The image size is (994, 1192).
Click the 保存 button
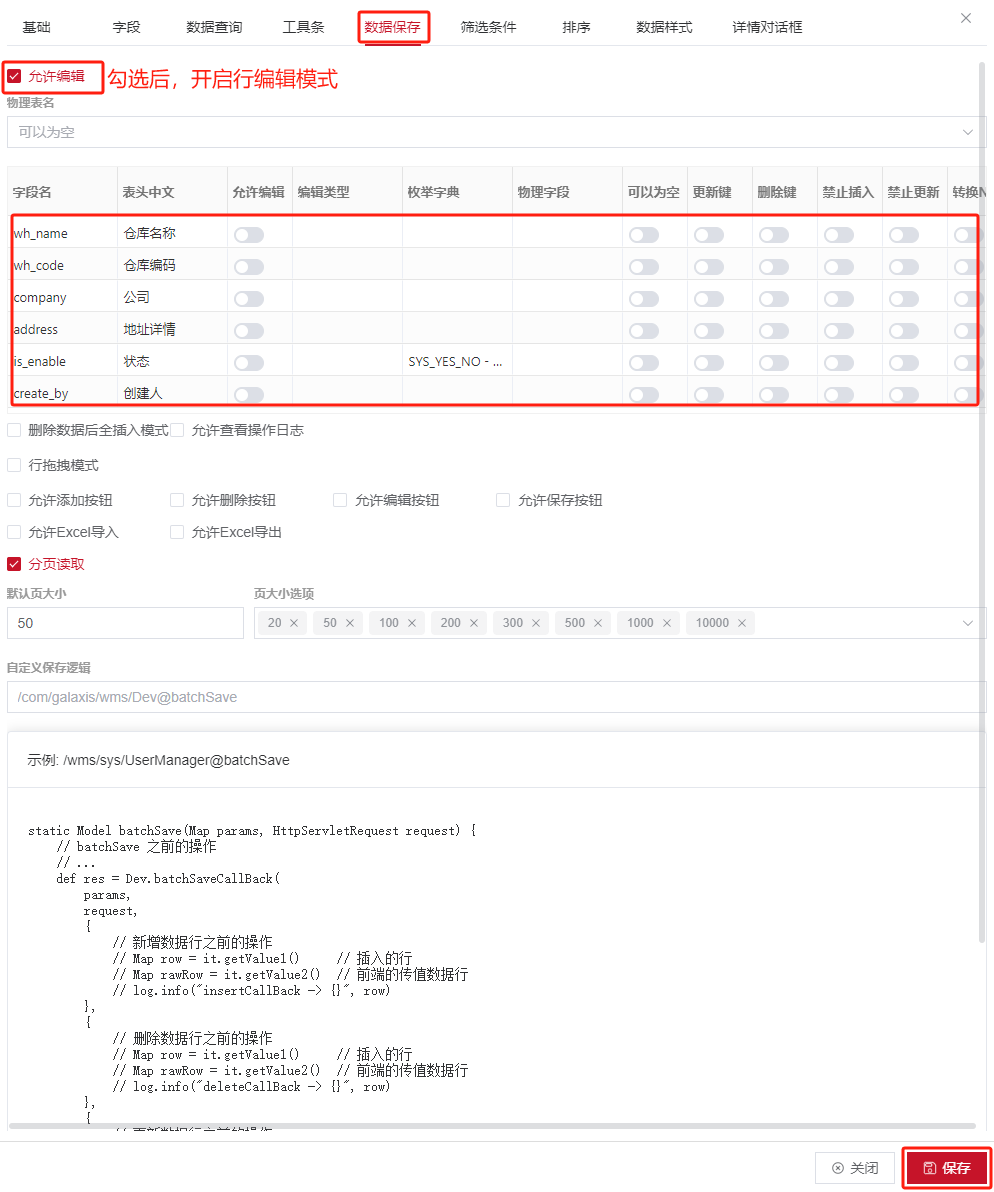947,1168
